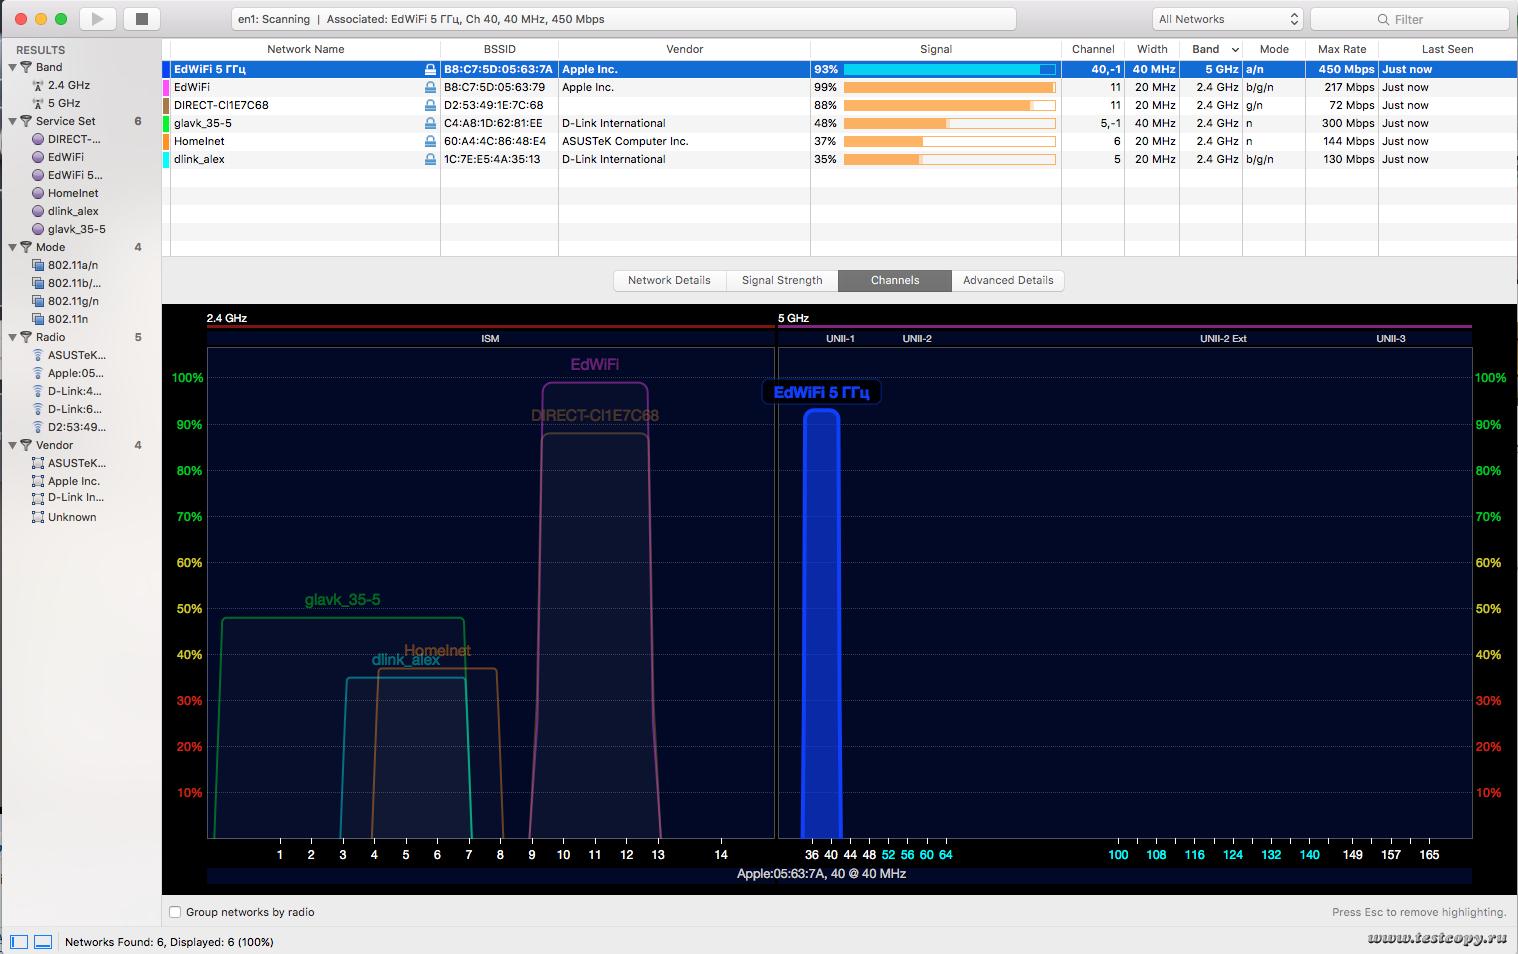The image size is (1518, 954).
Task: Switch to the Signal Strength tab
Action: (x=782, y=281)
